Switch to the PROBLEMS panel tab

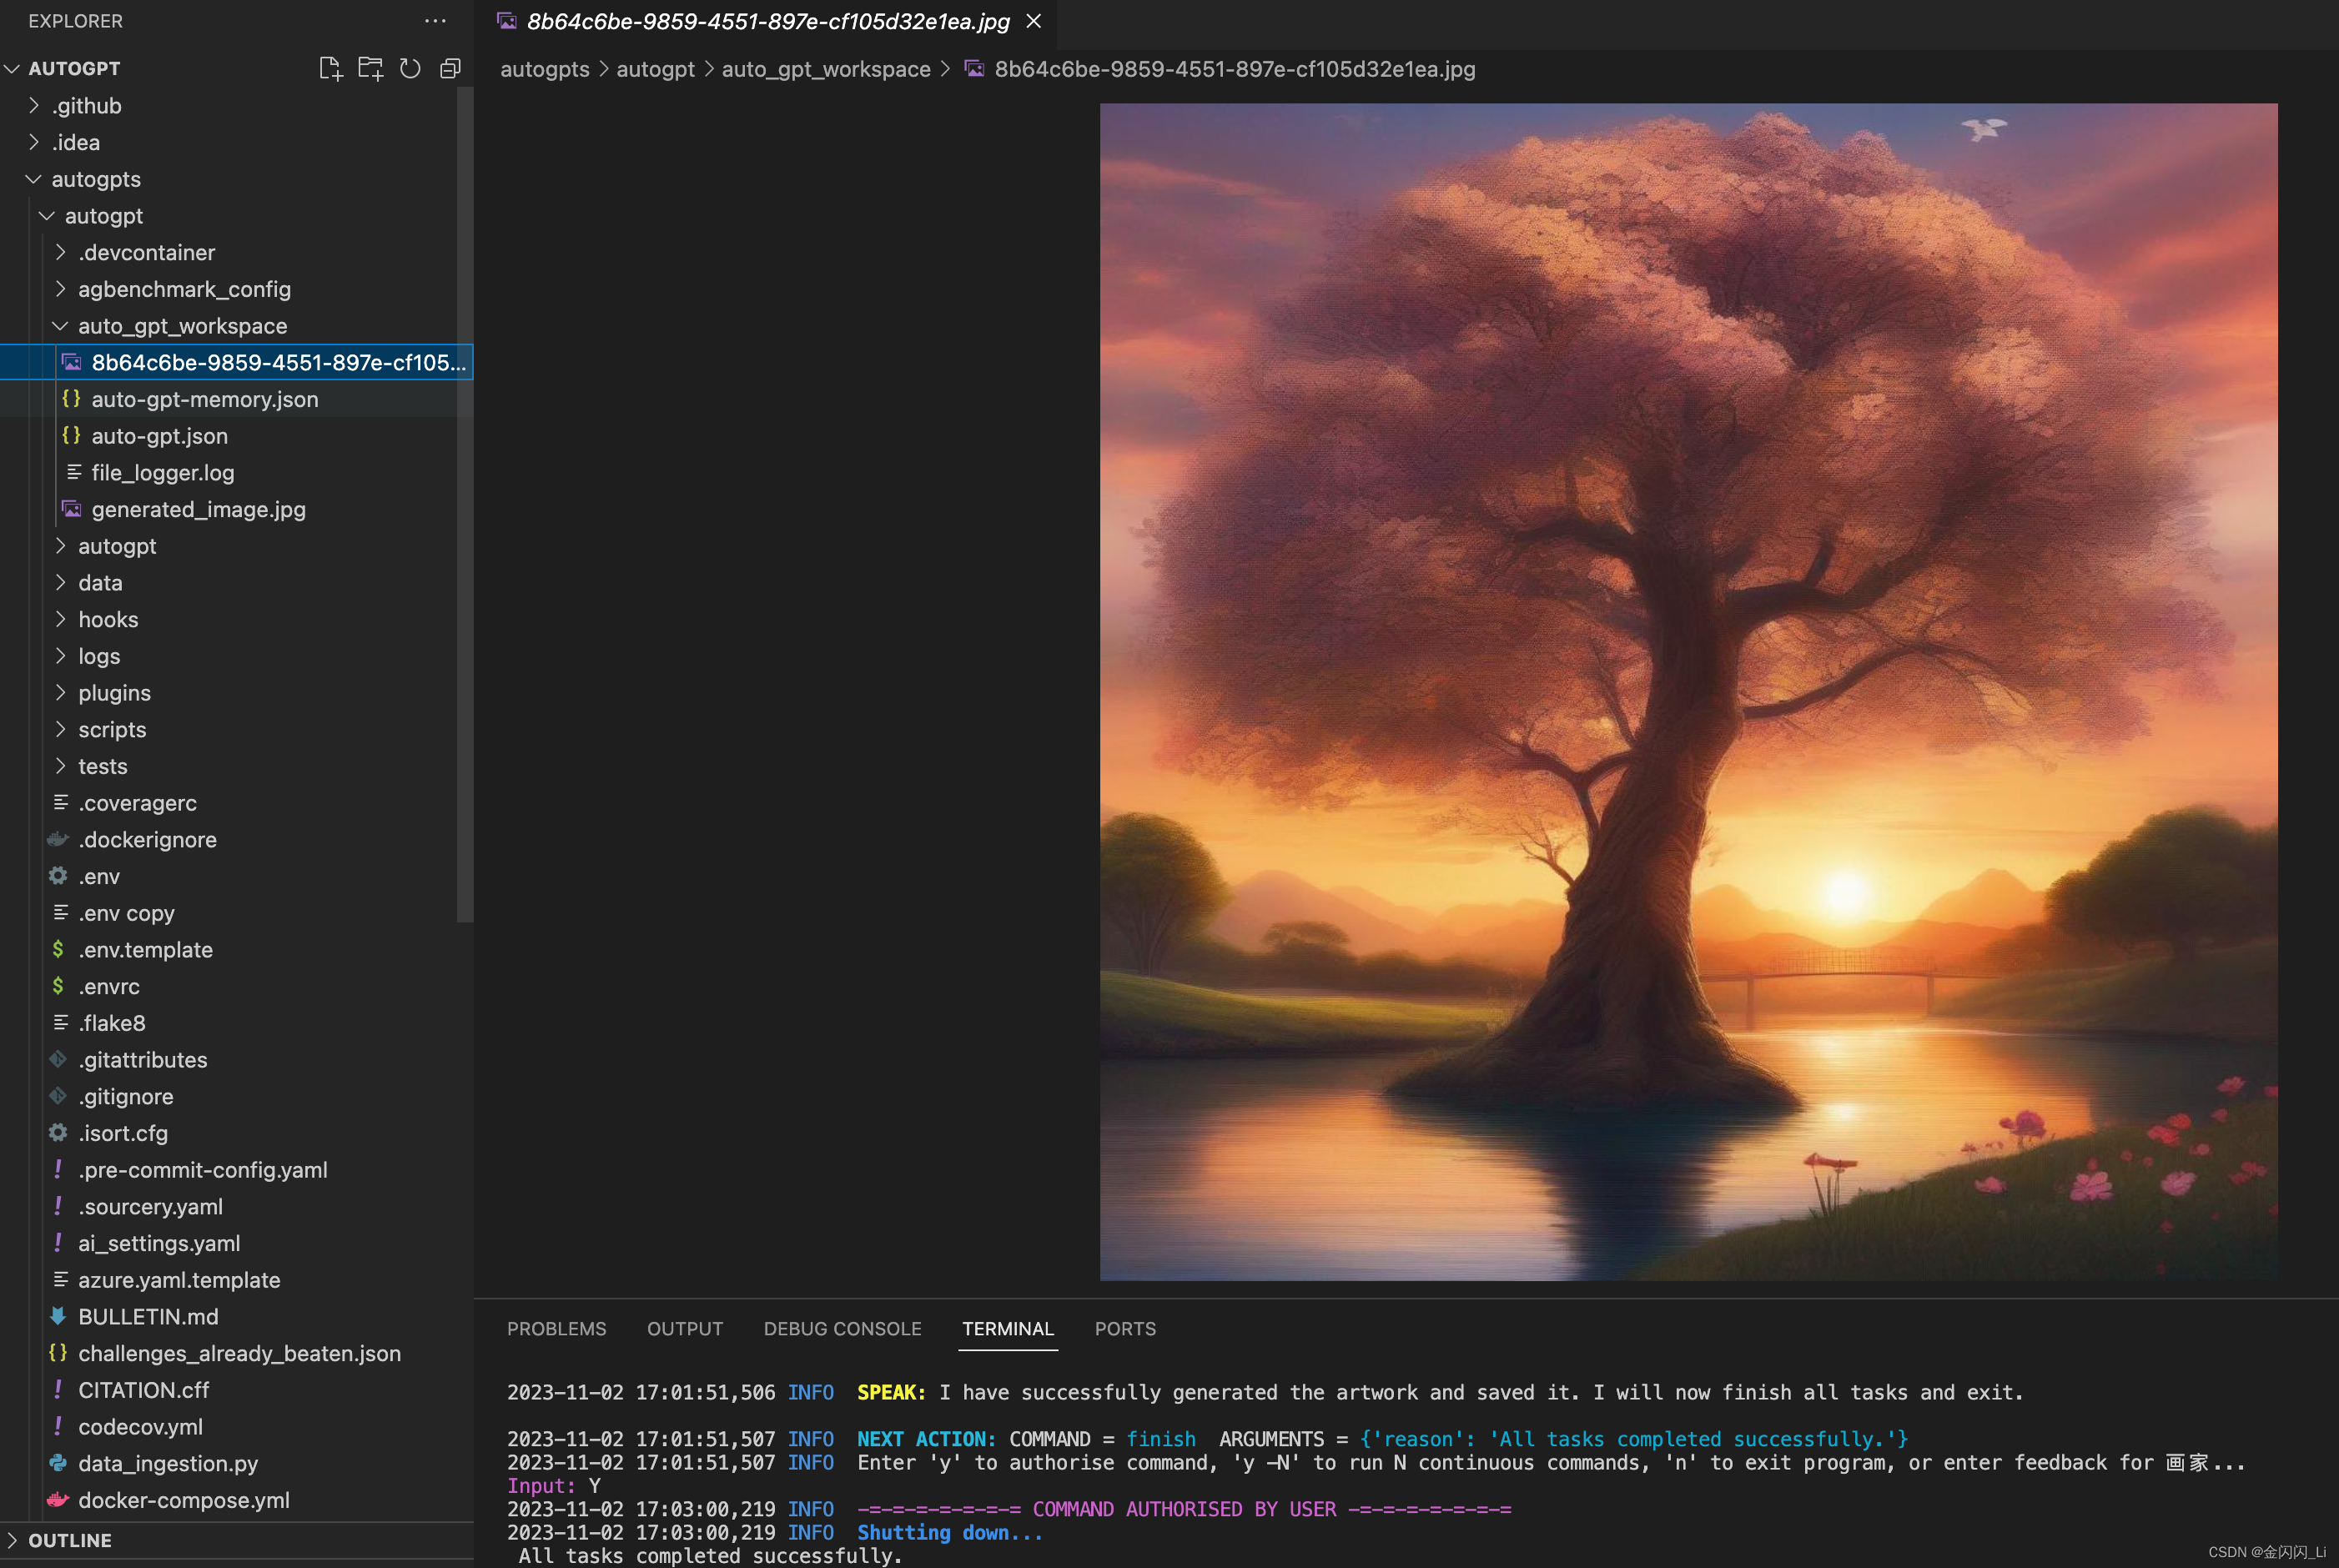[x=556, y=1329]
